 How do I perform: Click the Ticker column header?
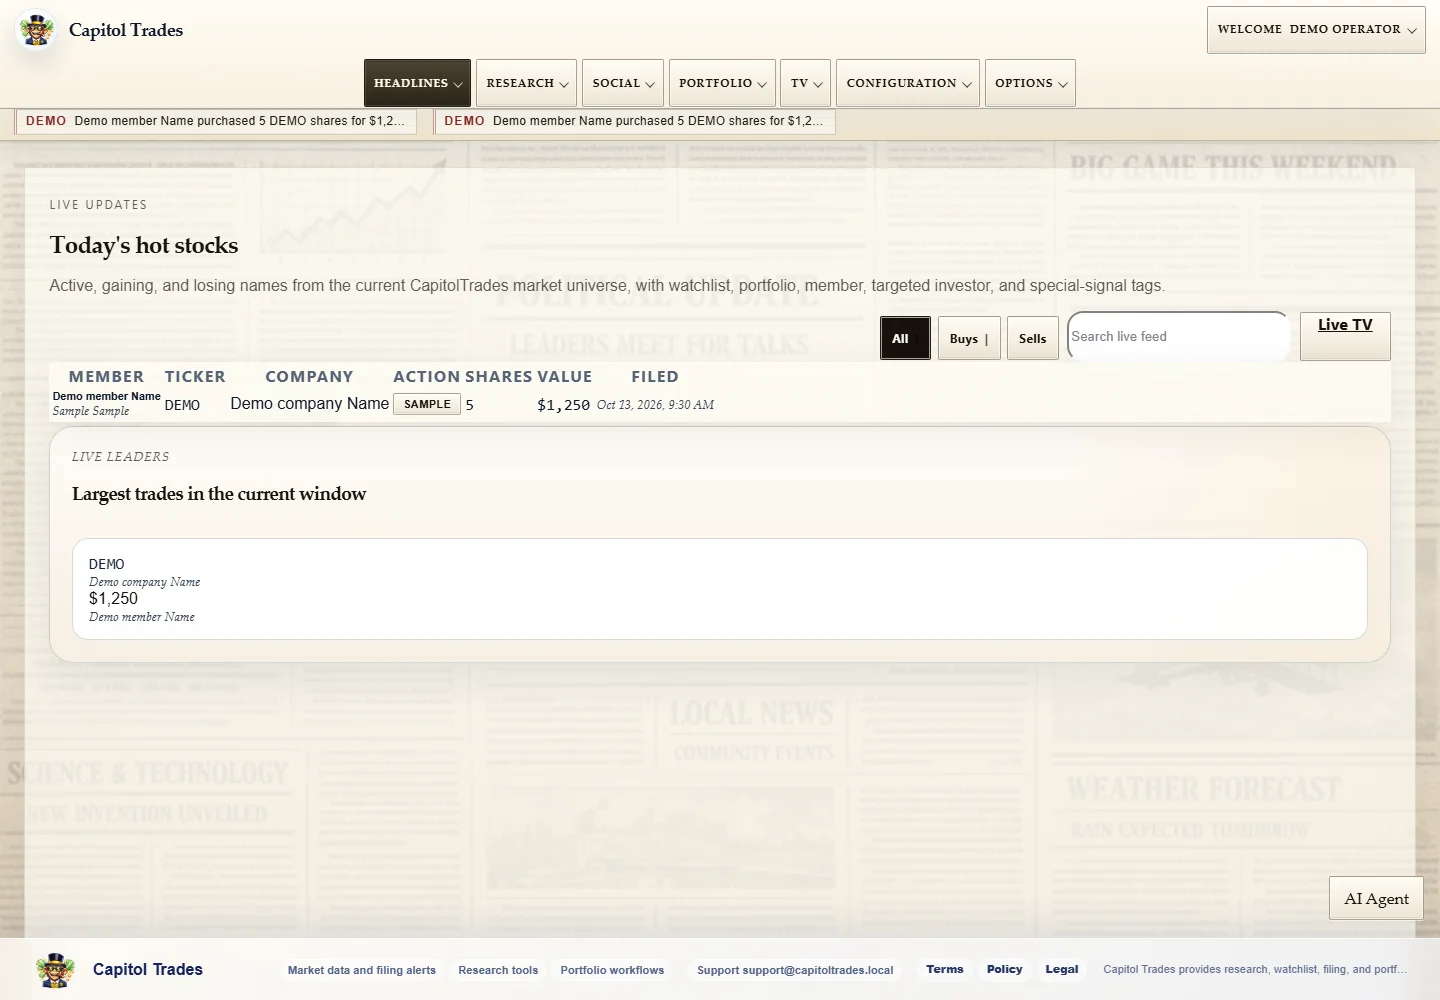[x=195, y=377]
